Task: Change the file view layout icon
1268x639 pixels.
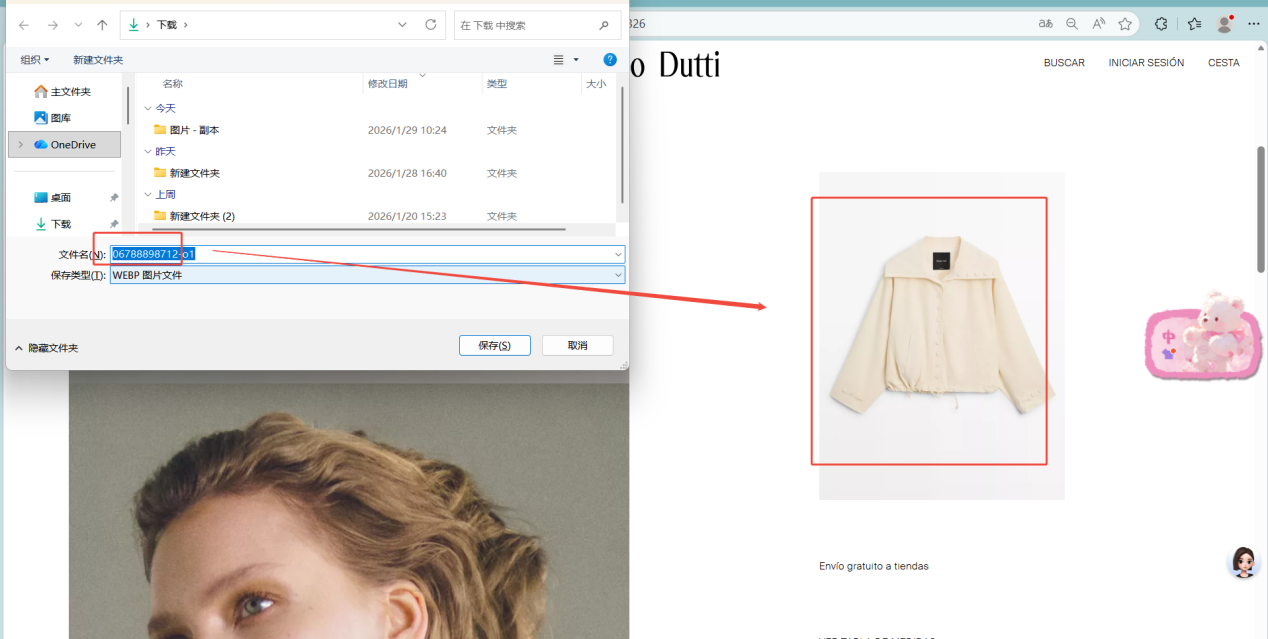Action: click(559, 60)
